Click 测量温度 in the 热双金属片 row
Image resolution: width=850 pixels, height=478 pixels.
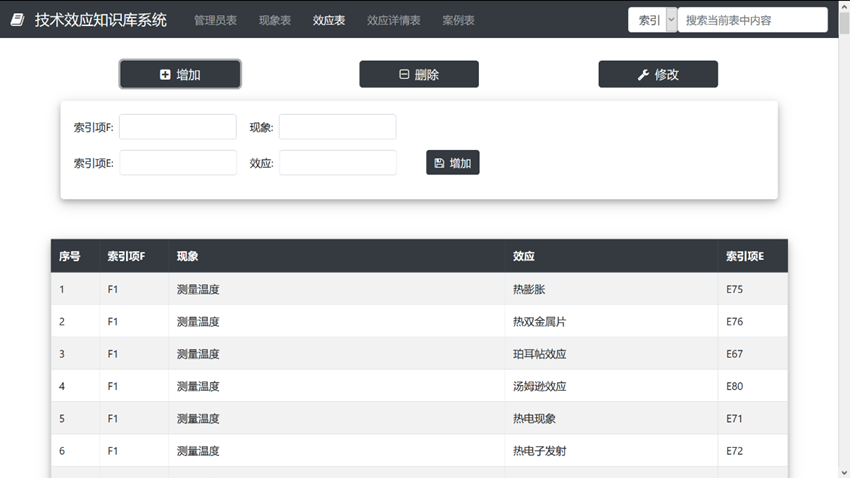198,322
